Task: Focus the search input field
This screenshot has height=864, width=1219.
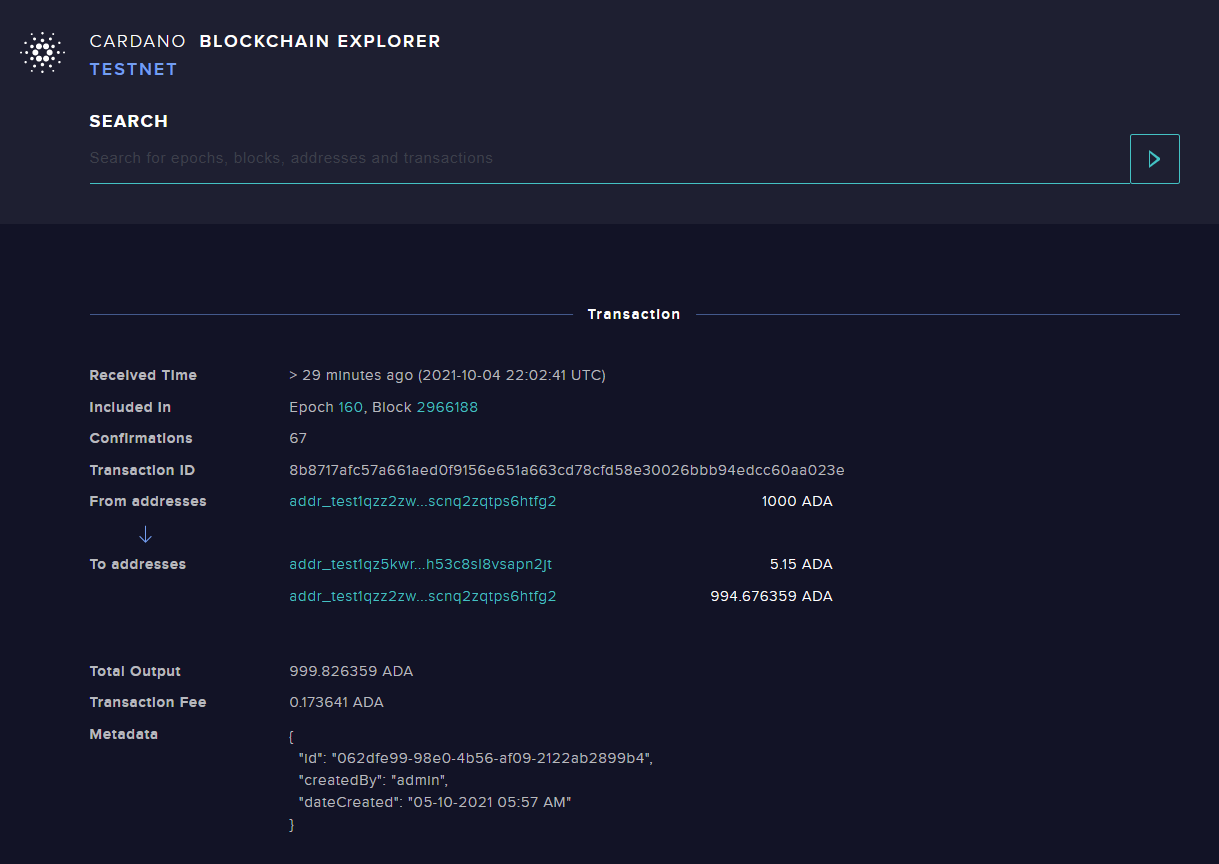Action: [609, 158]
